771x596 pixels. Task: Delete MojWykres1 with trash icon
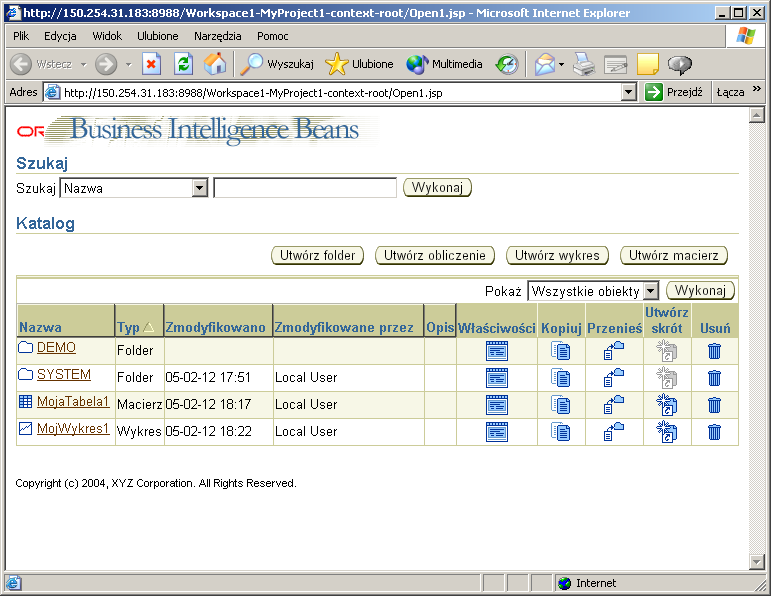[x=714, y=432]
